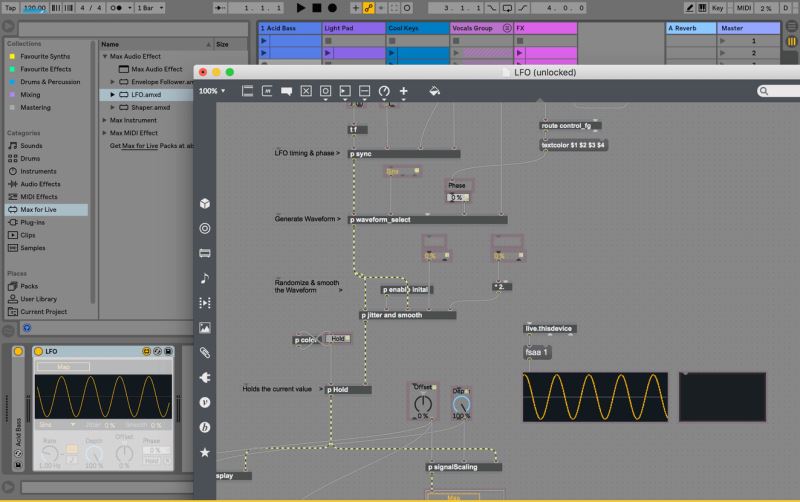
Task: Click the 1 Acid Bass track header
Action: tap(289, 28)
